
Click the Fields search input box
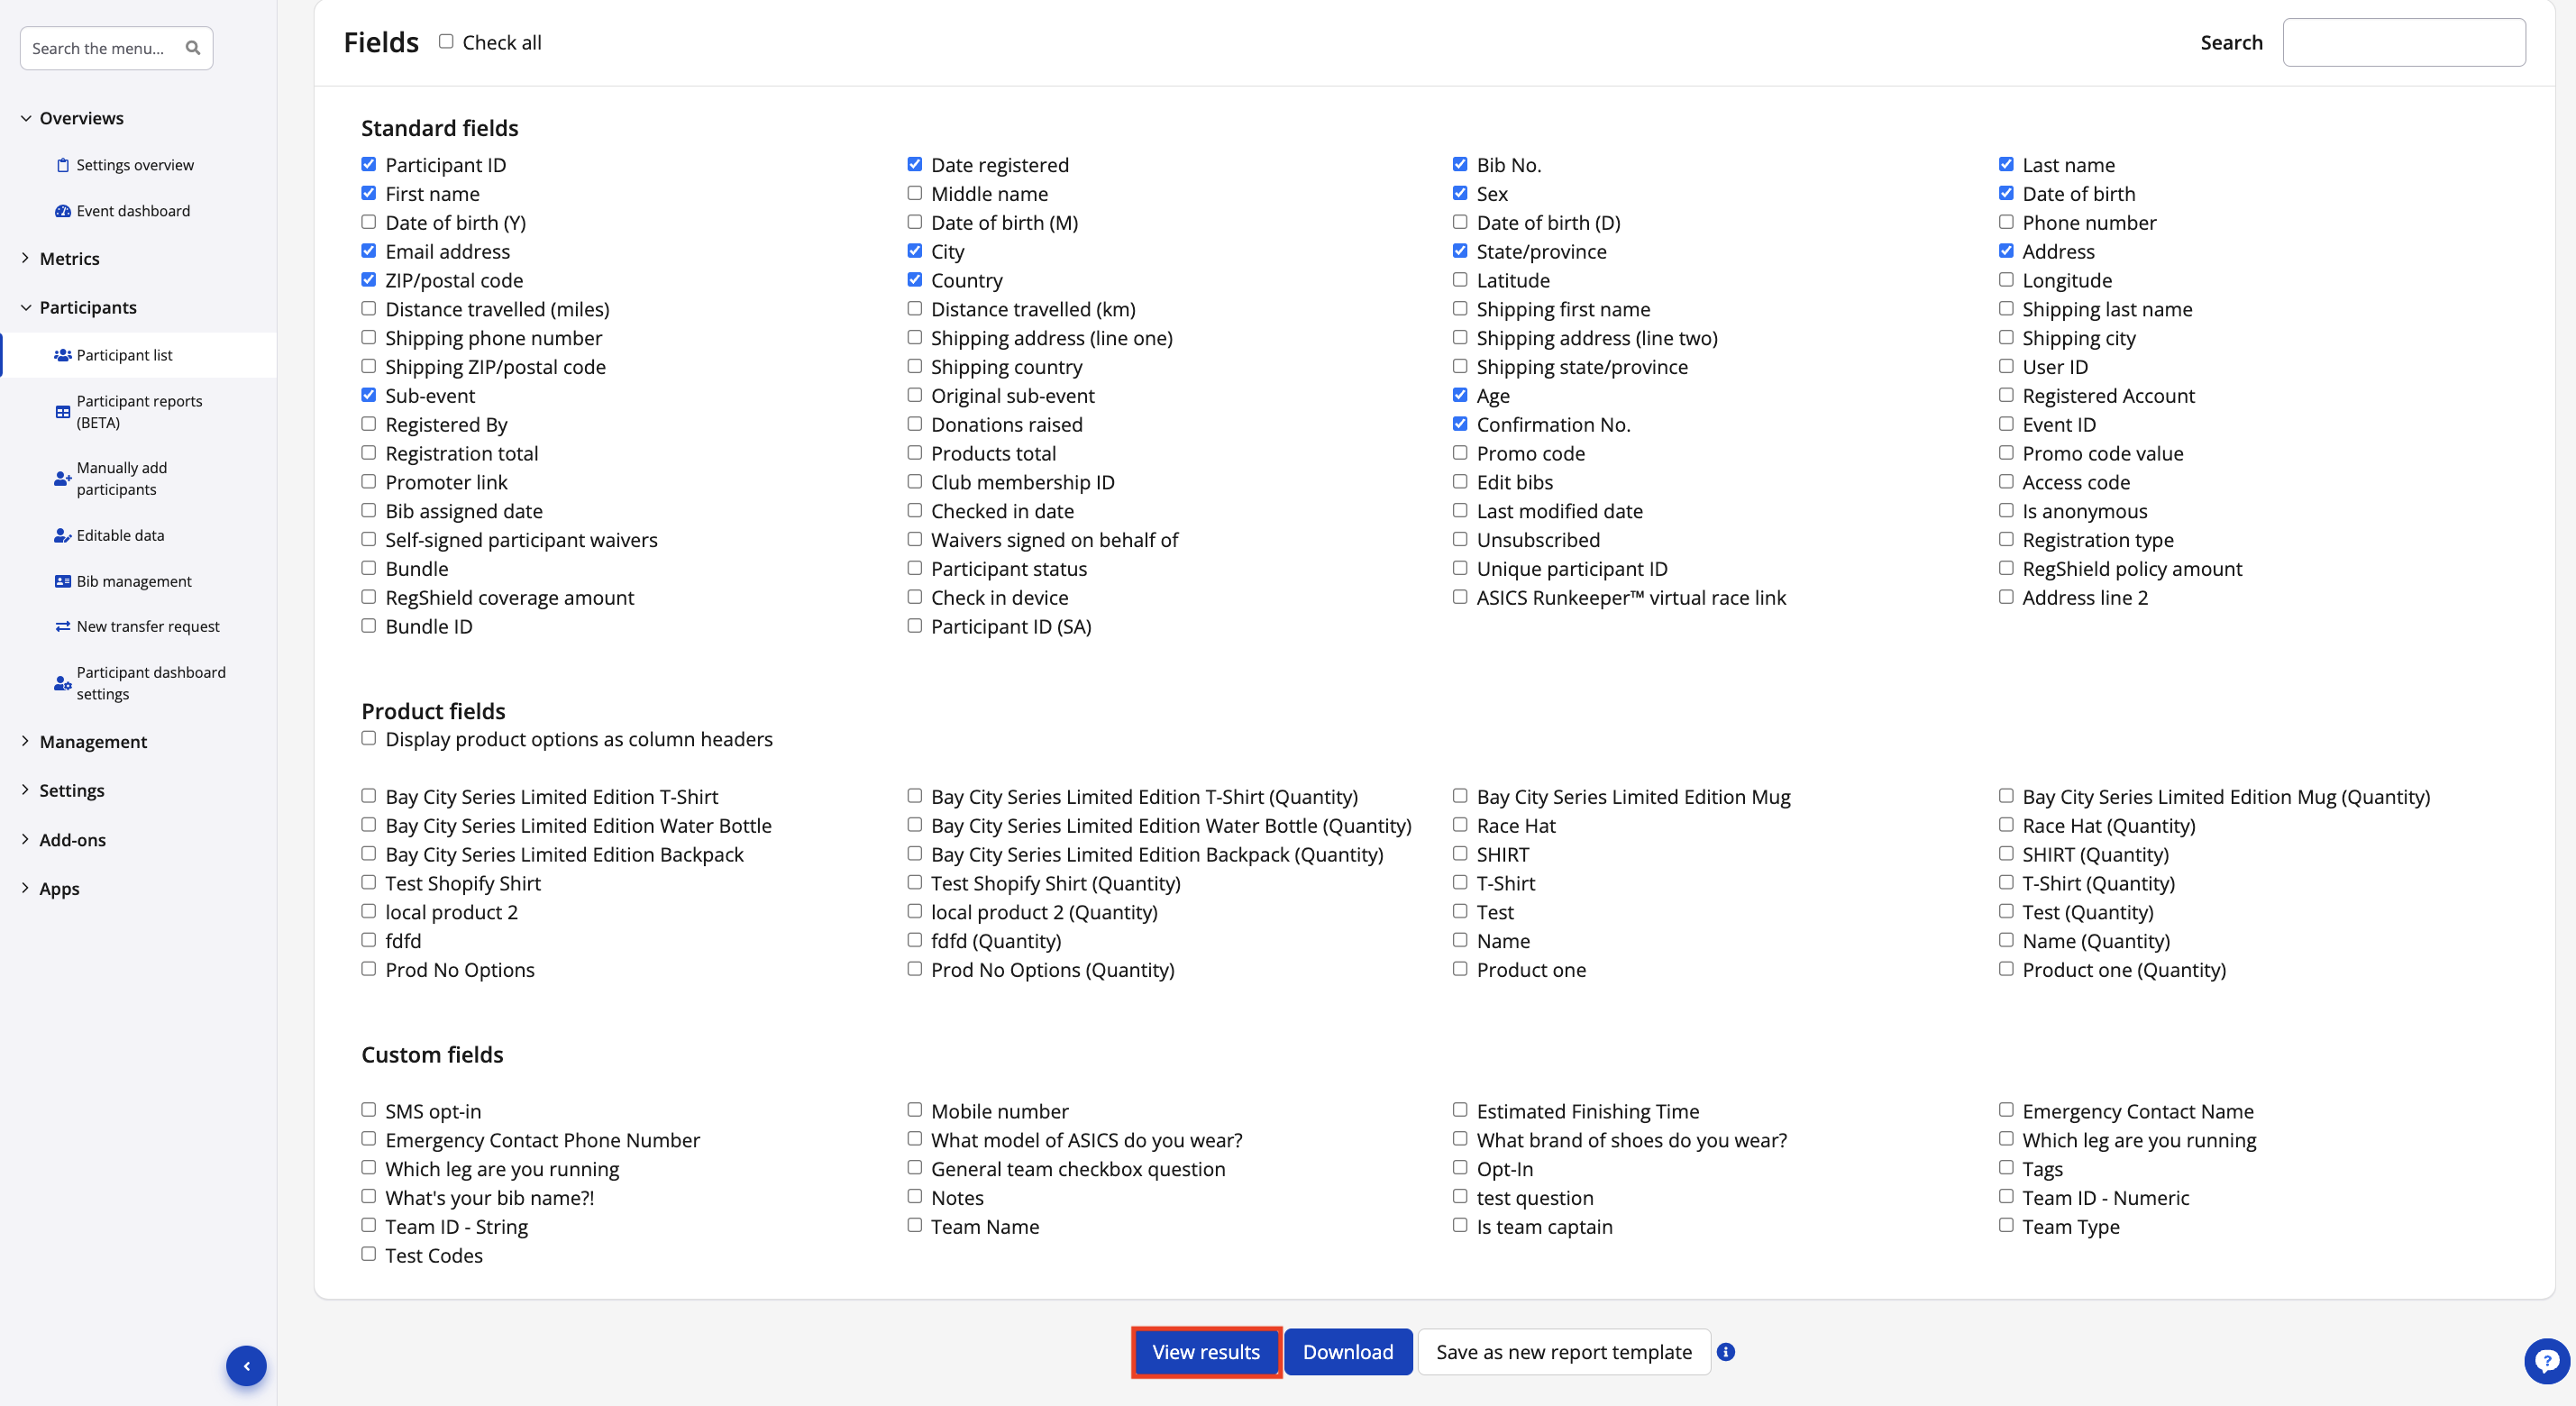click(x=2403, y=42)
